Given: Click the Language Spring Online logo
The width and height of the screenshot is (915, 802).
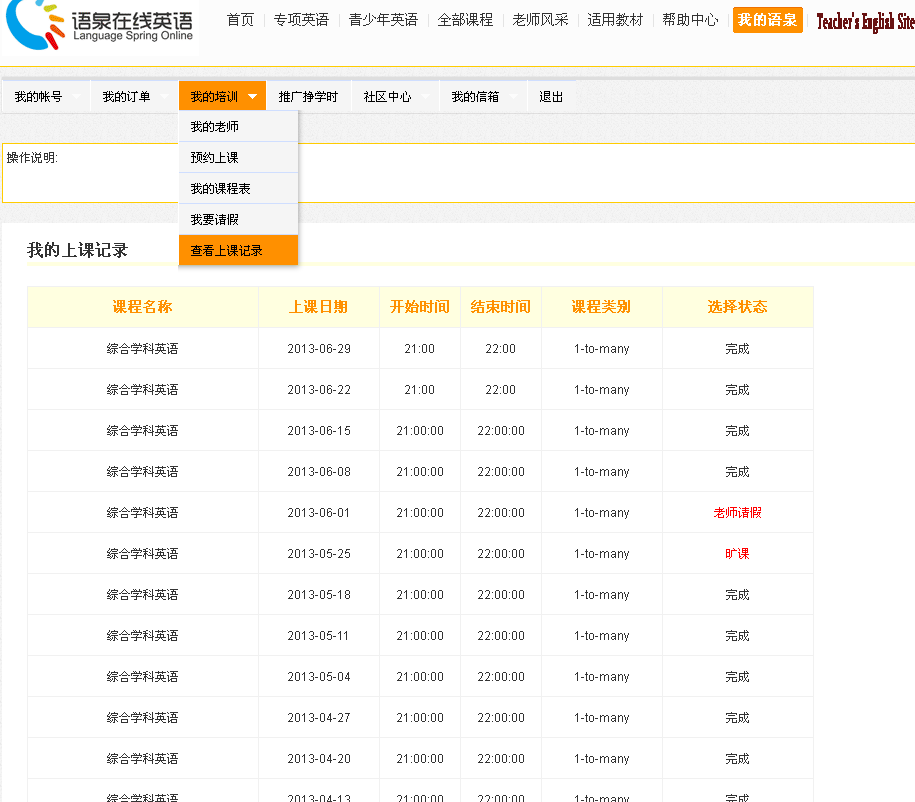Looking at the screenshot, I should point(100,25).
